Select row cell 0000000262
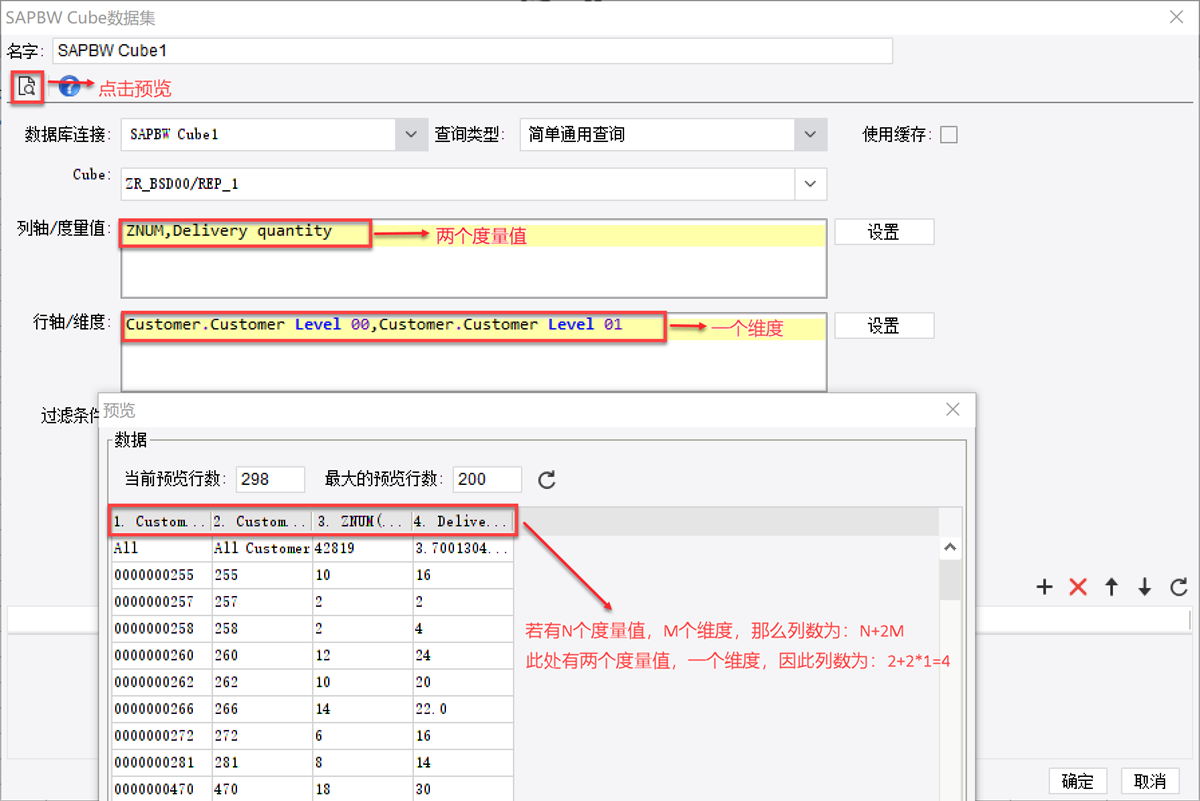The height and width of the screenshot is (801, 1200). [161, 682]
